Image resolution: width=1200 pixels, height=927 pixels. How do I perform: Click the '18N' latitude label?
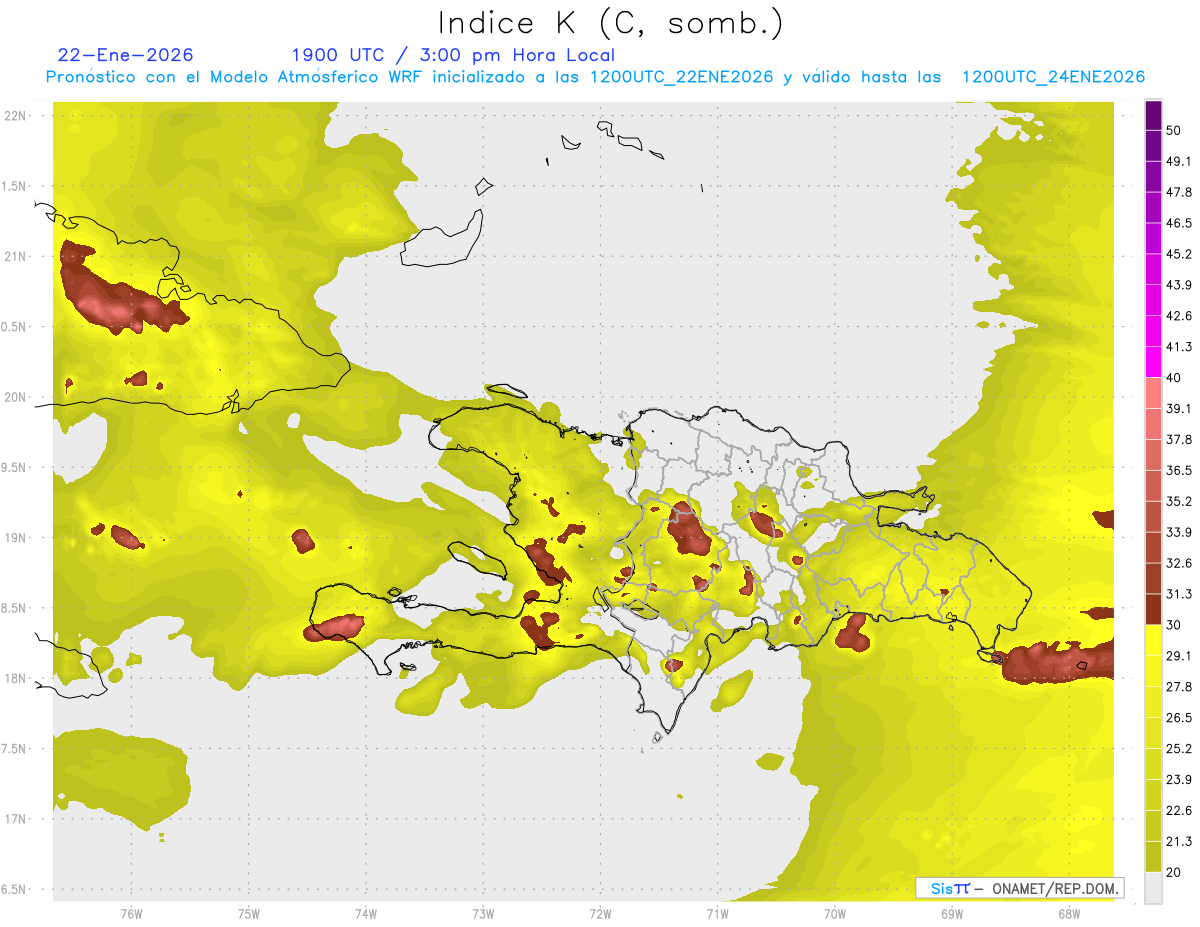click(15, 678)
